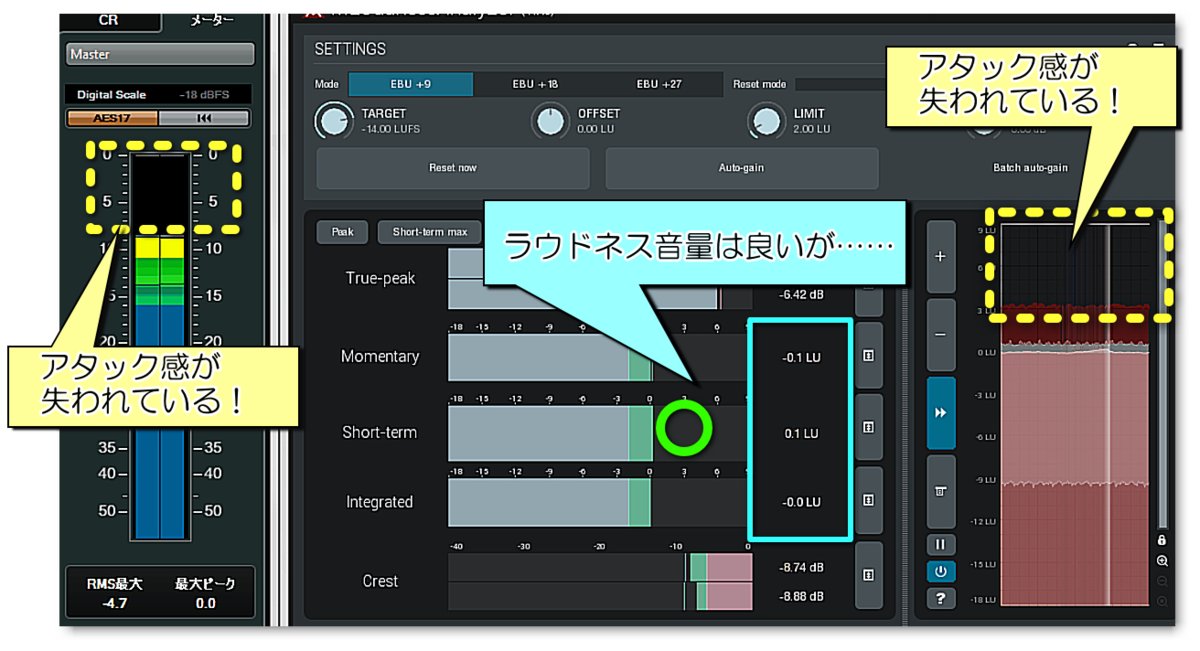Image resolution: width=1200 pixels, height=651 pixels.
Task: Click the -6.42 dB True-peak value
Action: click(x=801, y=295)
